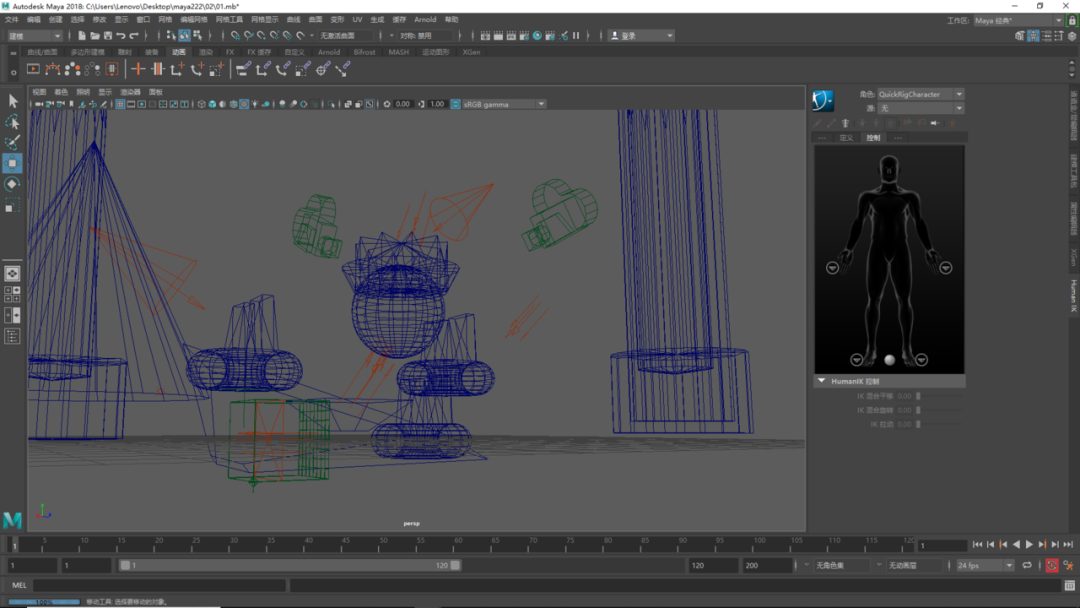Choose the Rotate tool in the toolbox
The height and width of the screenshot is (608, 1080).
[12, 184]
